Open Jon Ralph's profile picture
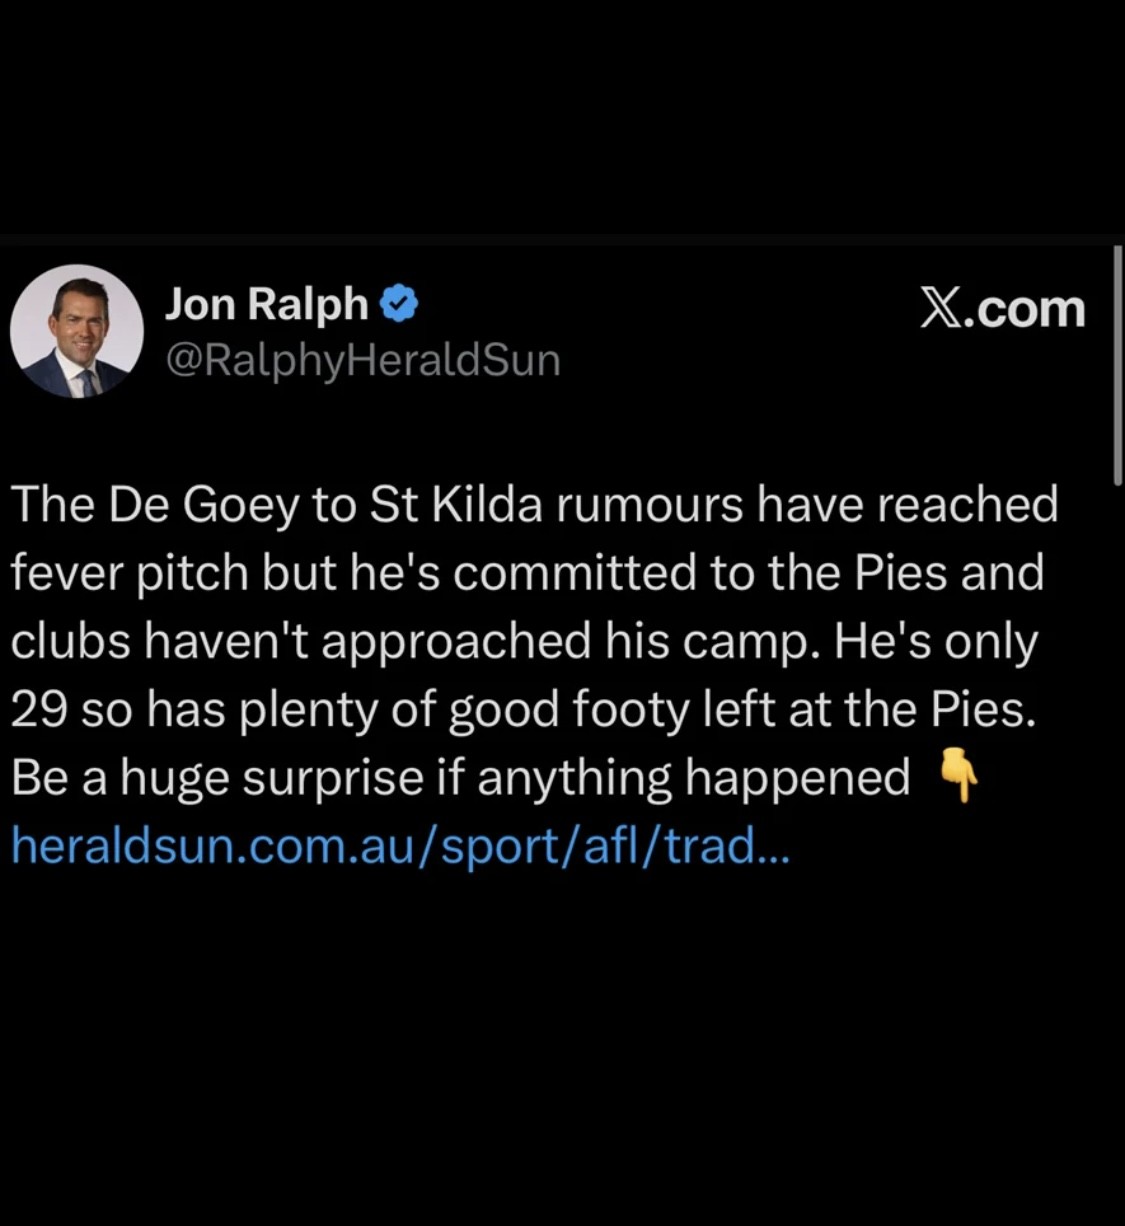The height and width of the screenshot is (1226, 1125). point(77,331)
